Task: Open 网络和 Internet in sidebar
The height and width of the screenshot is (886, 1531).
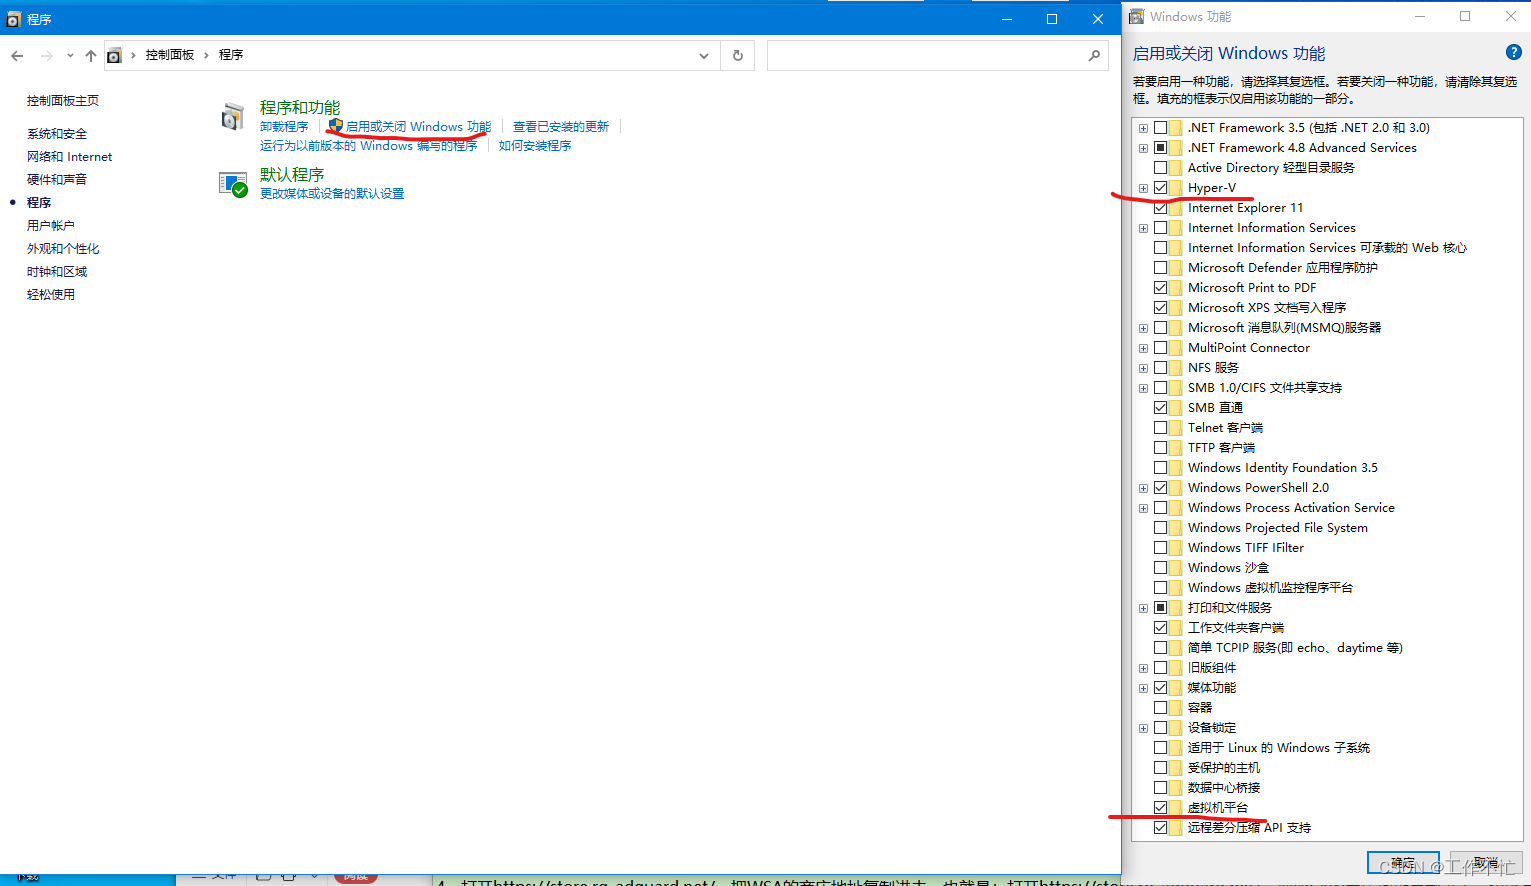Action: click(x=69, y=157)
